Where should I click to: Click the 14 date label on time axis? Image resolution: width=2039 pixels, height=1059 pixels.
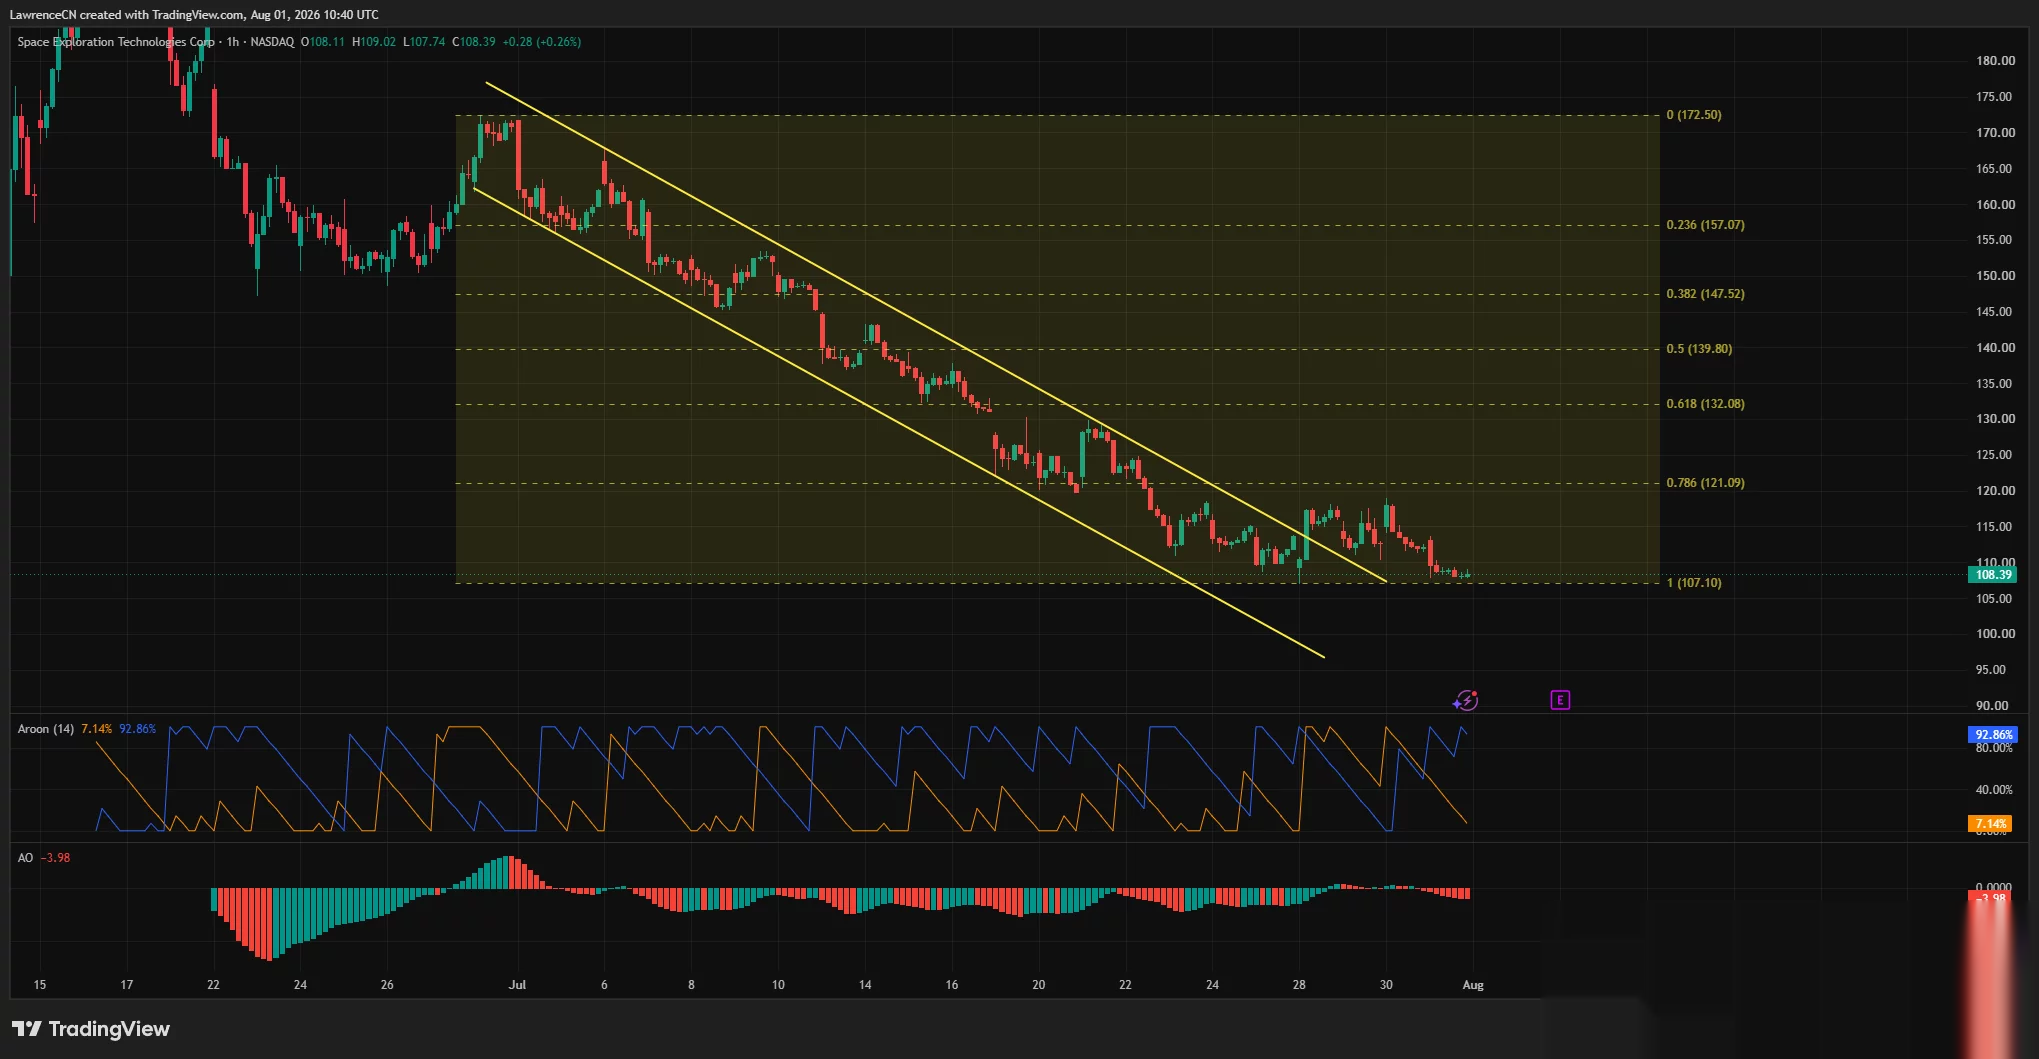pyautogui.click(x=865, y=985)
